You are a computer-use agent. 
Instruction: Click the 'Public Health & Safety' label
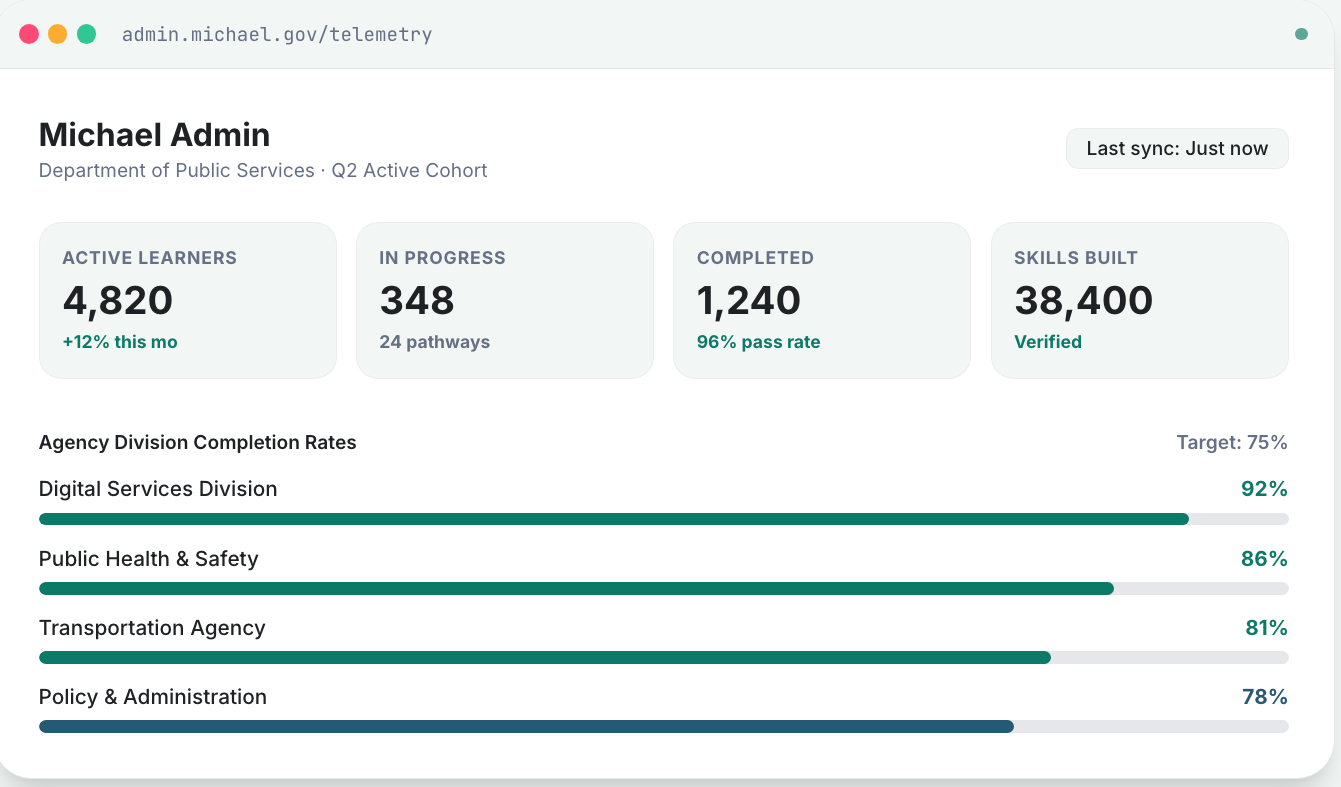pos(149,559)
